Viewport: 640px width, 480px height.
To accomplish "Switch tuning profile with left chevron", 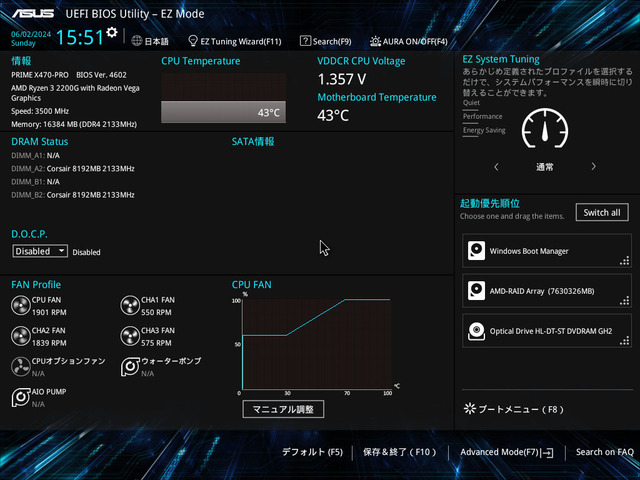I will [496, 167].
